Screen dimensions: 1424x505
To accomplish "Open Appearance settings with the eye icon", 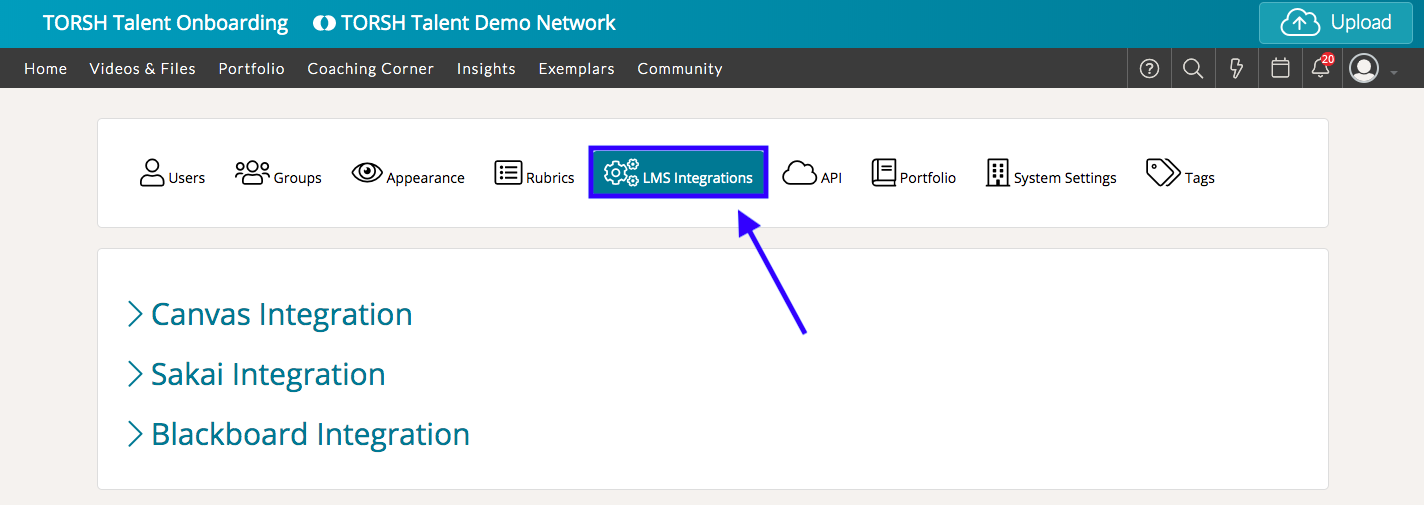I will [408, 174].
